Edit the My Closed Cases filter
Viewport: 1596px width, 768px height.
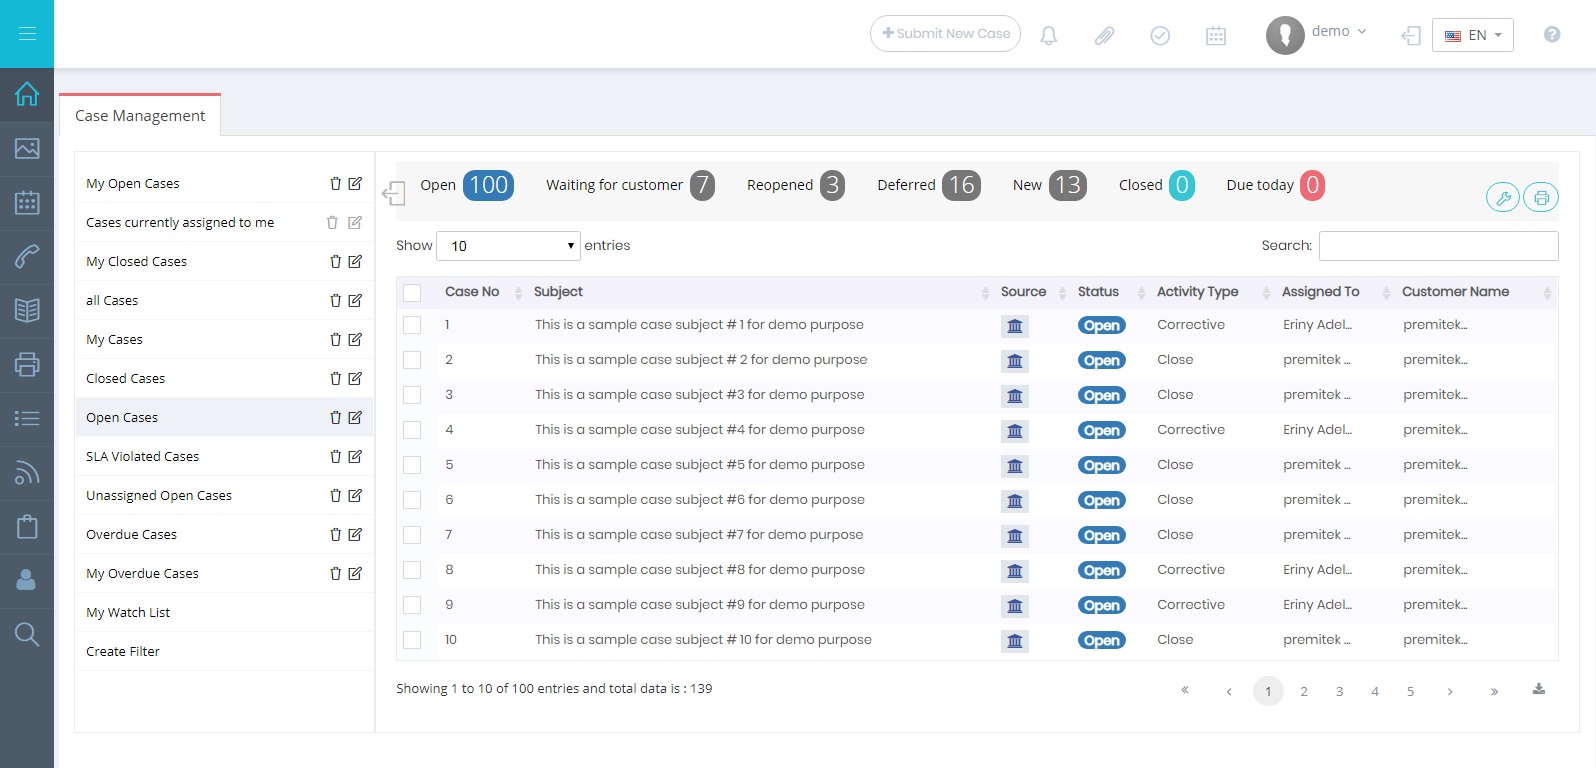355,261
